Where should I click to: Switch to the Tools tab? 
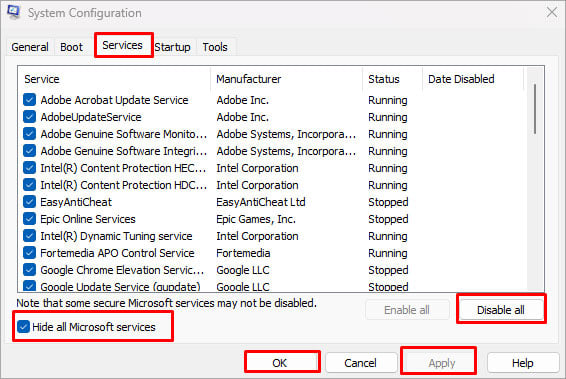[x=215, y=47]
